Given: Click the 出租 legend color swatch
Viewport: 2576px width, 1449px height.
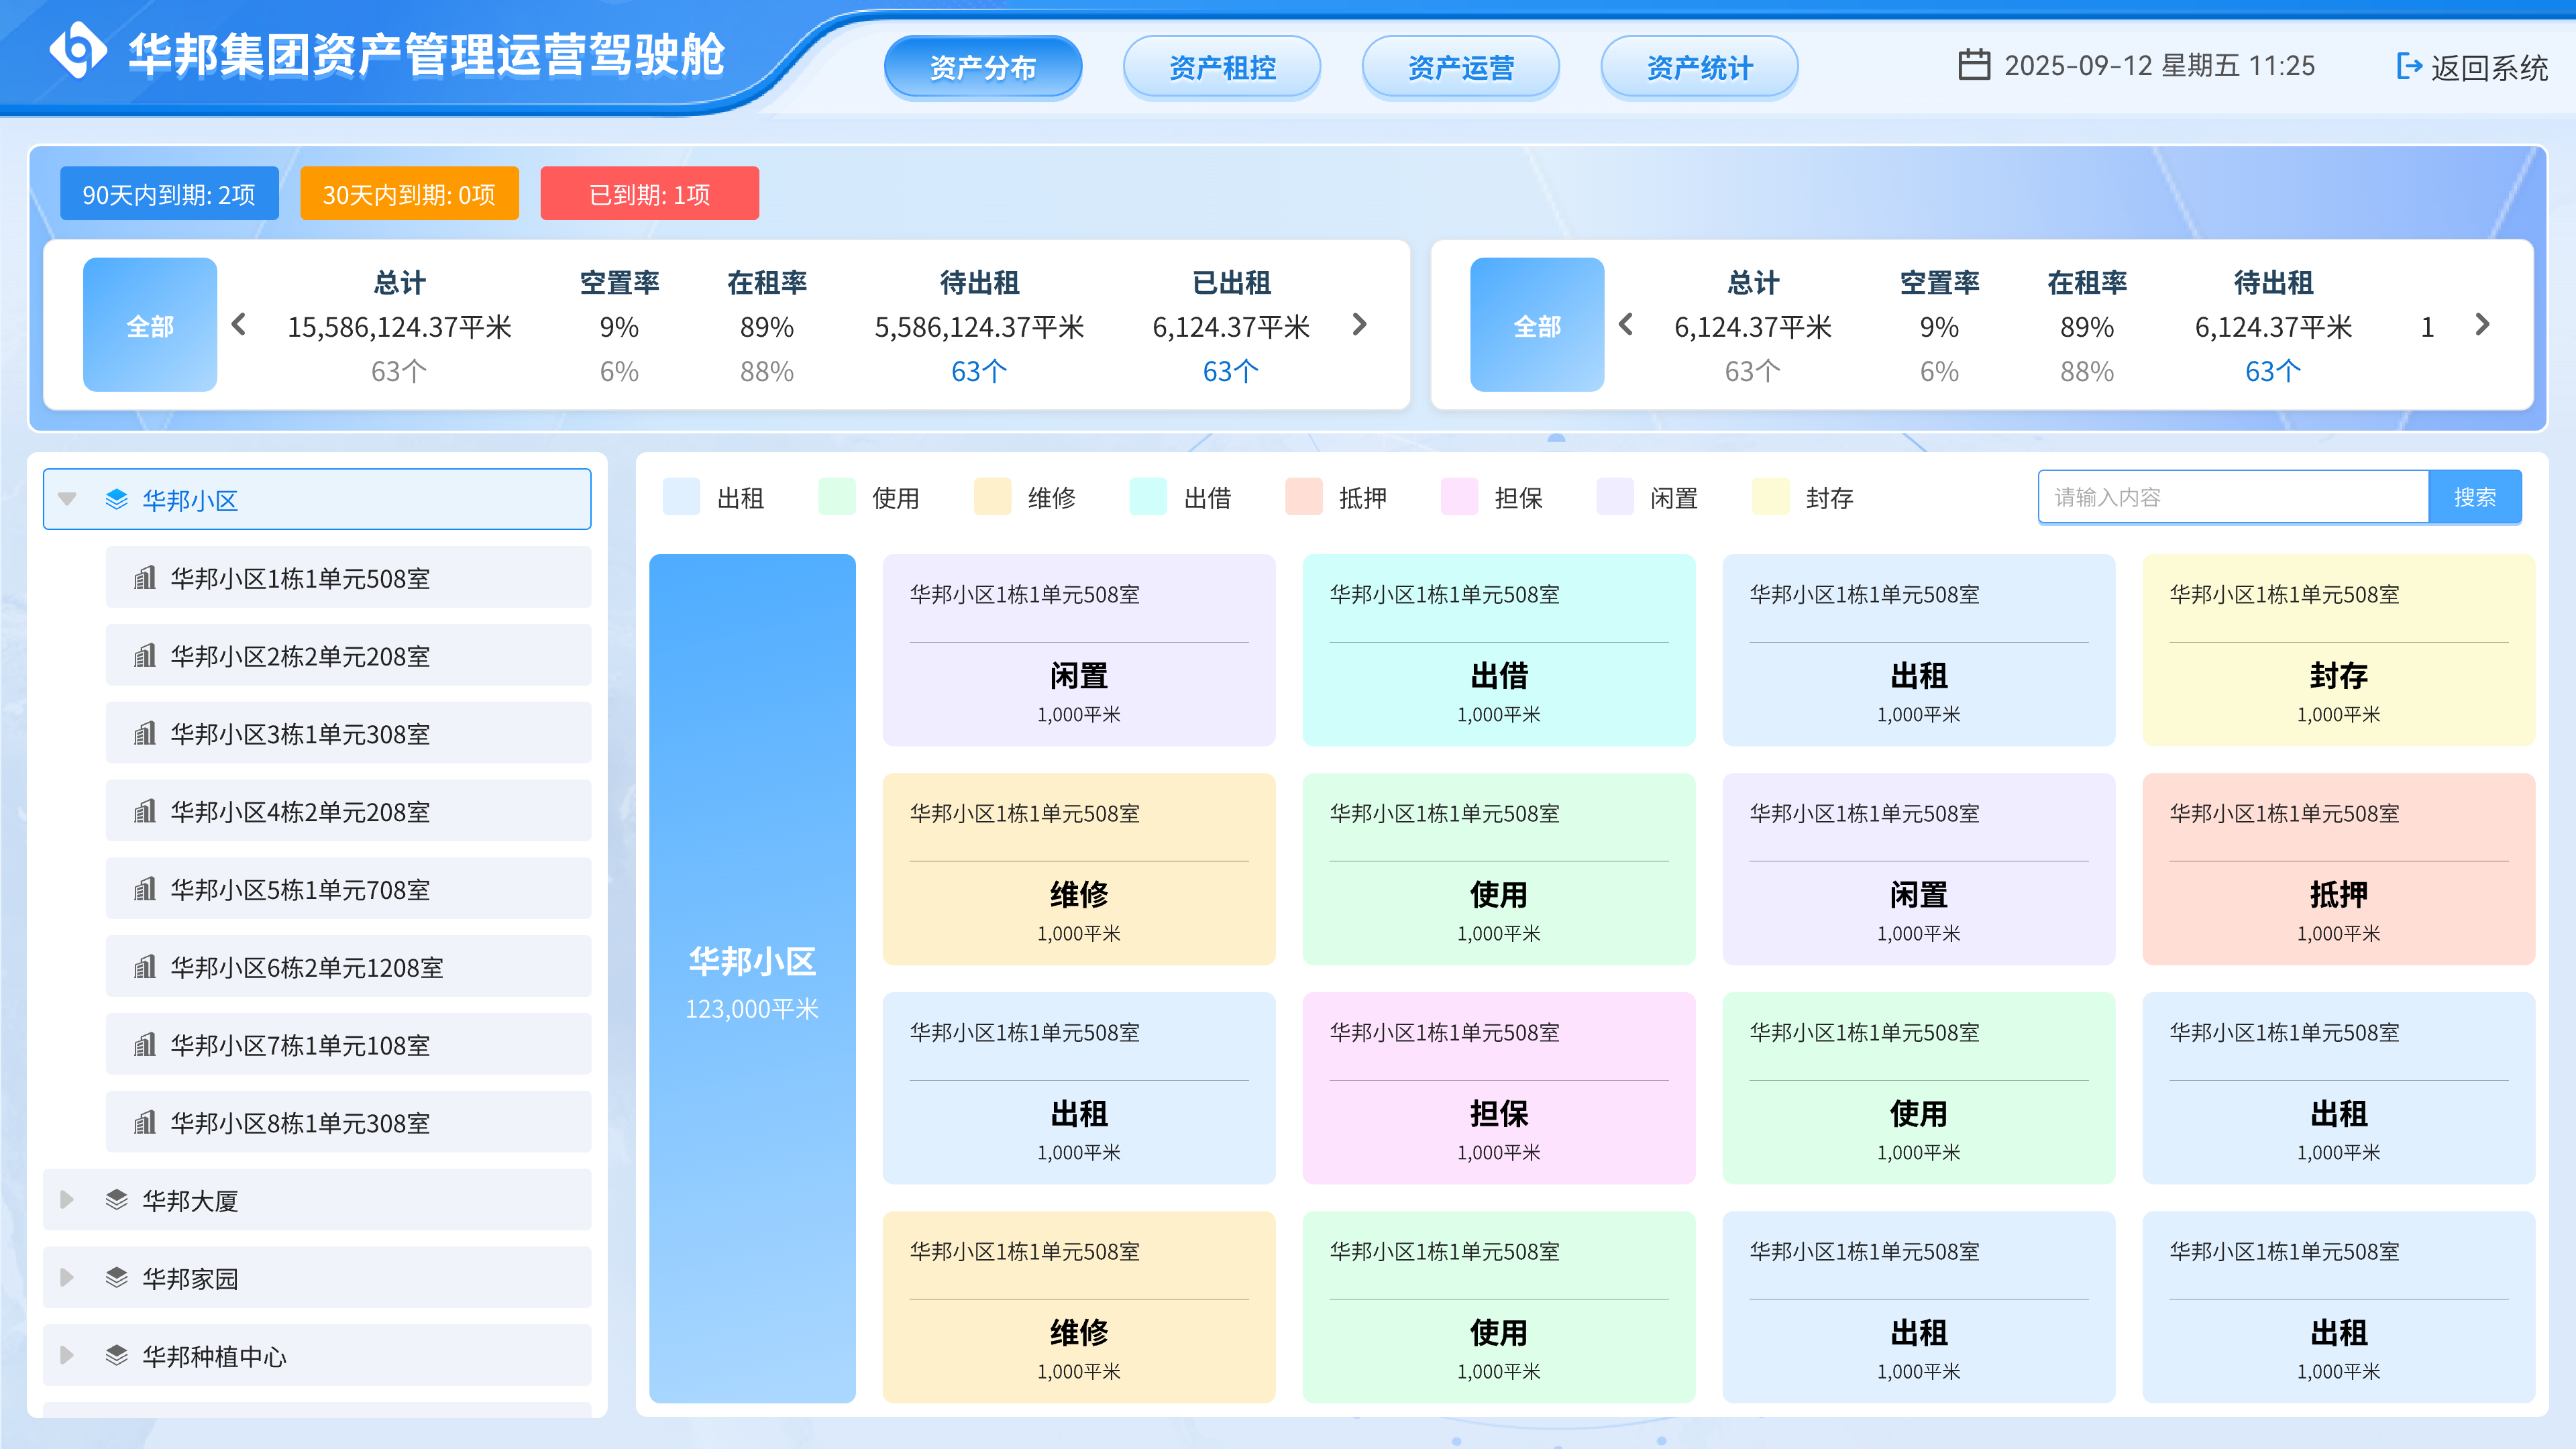Looking at the screenshot, I should click(x=681, y=498).
